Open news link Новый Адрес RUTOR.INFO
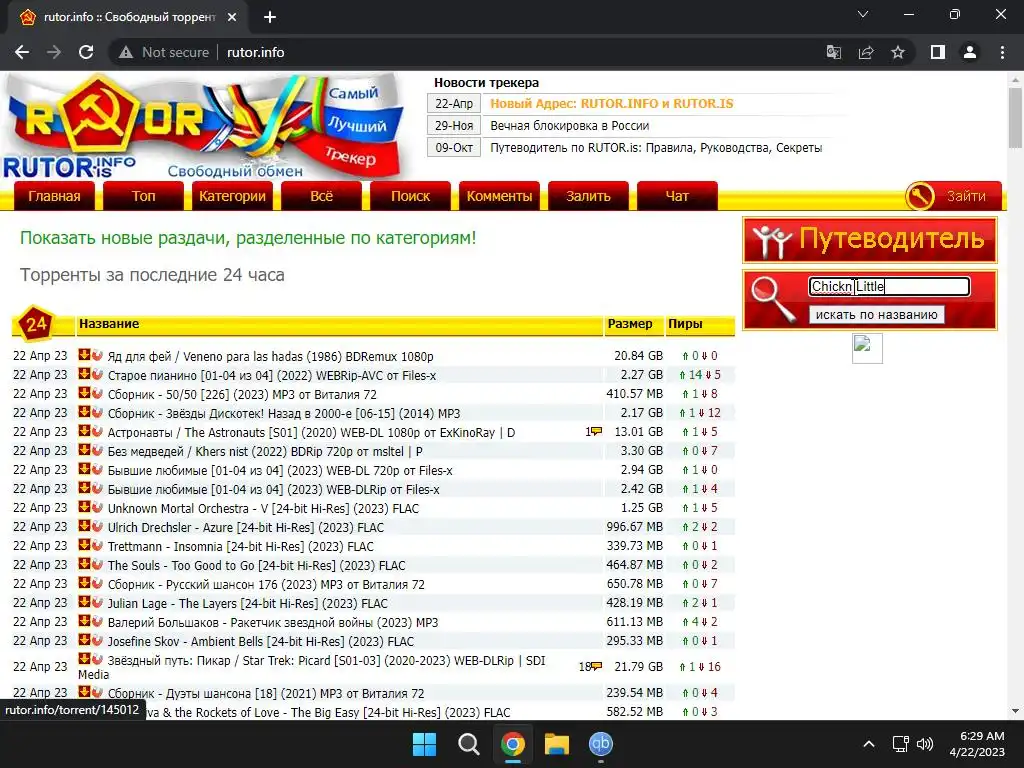 pos(612,103)
